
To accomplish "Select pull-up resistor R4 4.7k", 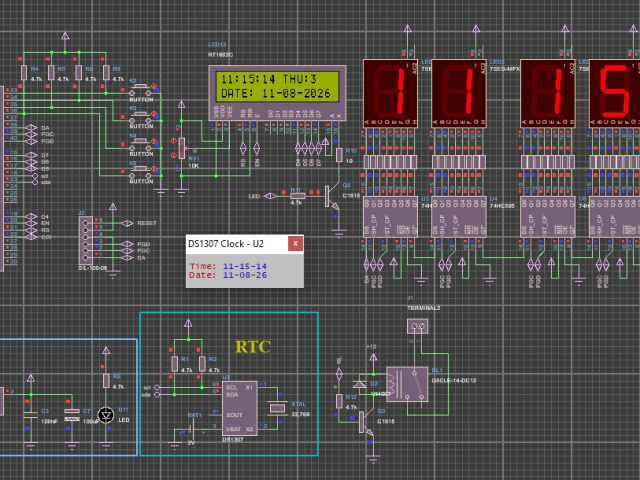I will 24,73.
